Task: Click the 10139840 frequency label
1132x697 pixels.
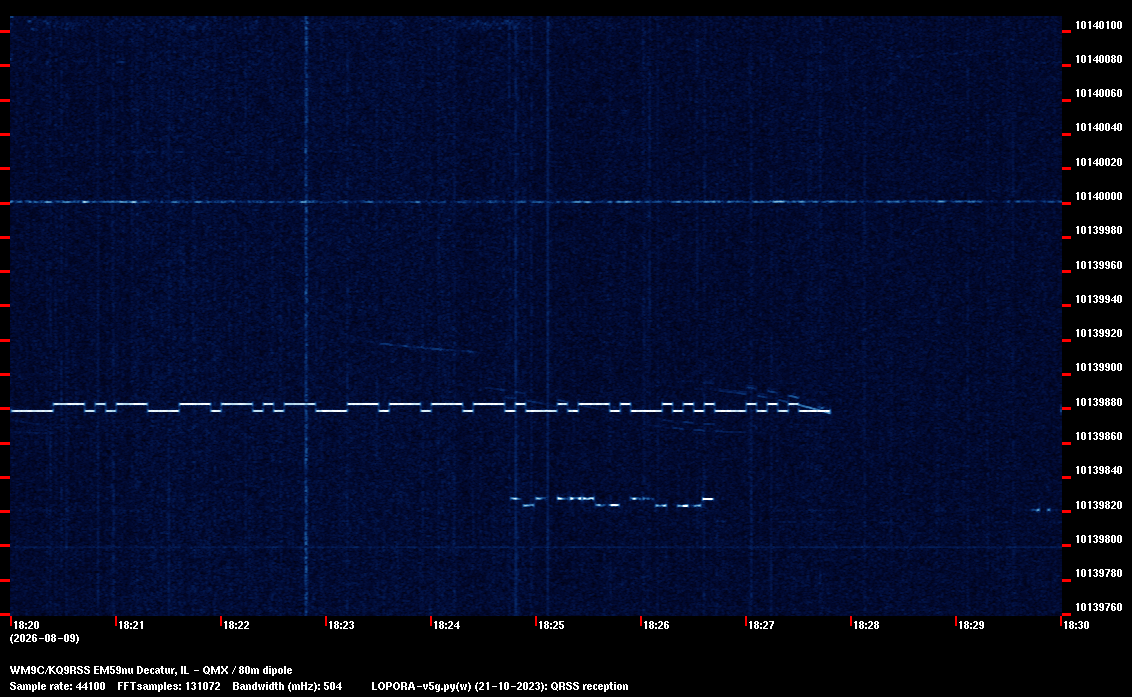Action: tap(1098, 470)
